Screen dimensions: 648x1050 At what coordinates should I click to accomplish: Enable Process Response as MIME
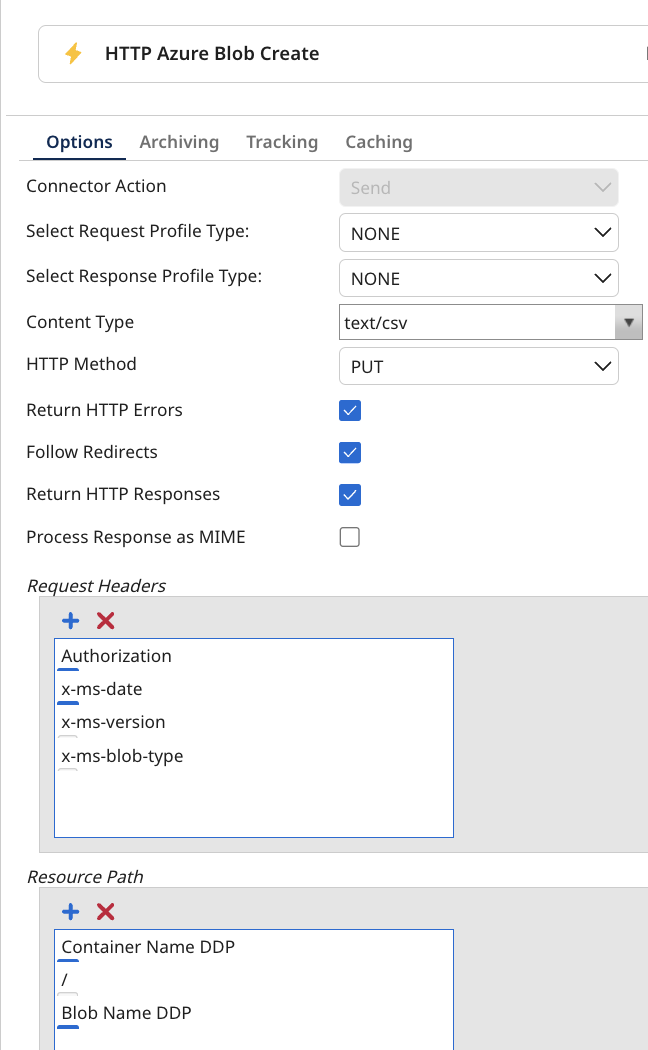(x=349, y=537)
